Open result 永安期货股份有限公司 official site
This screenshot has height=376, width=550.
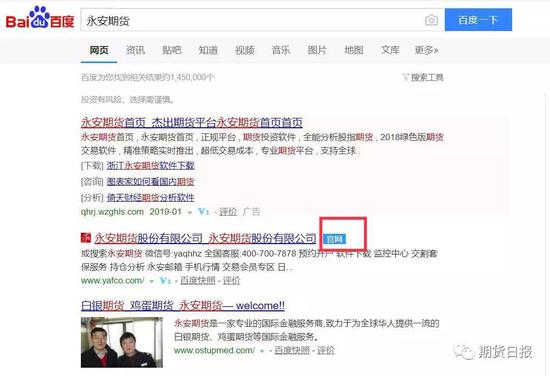206,239
